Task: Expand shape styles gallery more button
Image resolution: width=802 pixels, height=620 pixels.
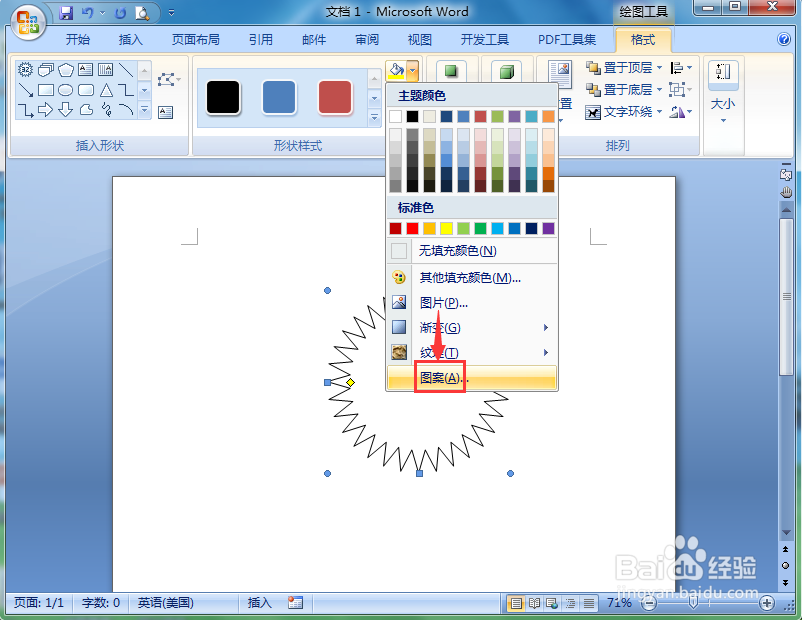Action: click(374, 118)
